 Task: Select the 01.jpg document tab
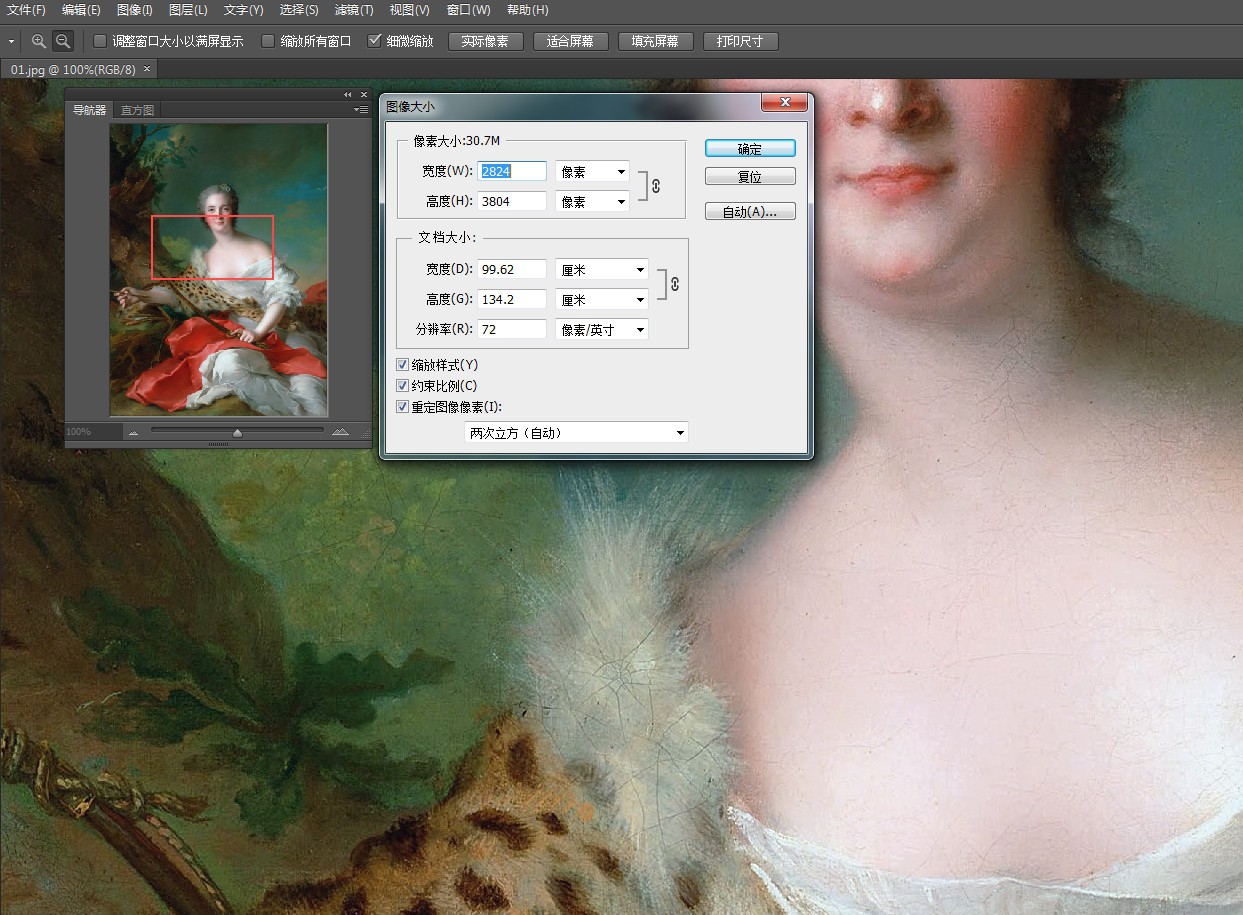tap(72, 69)
